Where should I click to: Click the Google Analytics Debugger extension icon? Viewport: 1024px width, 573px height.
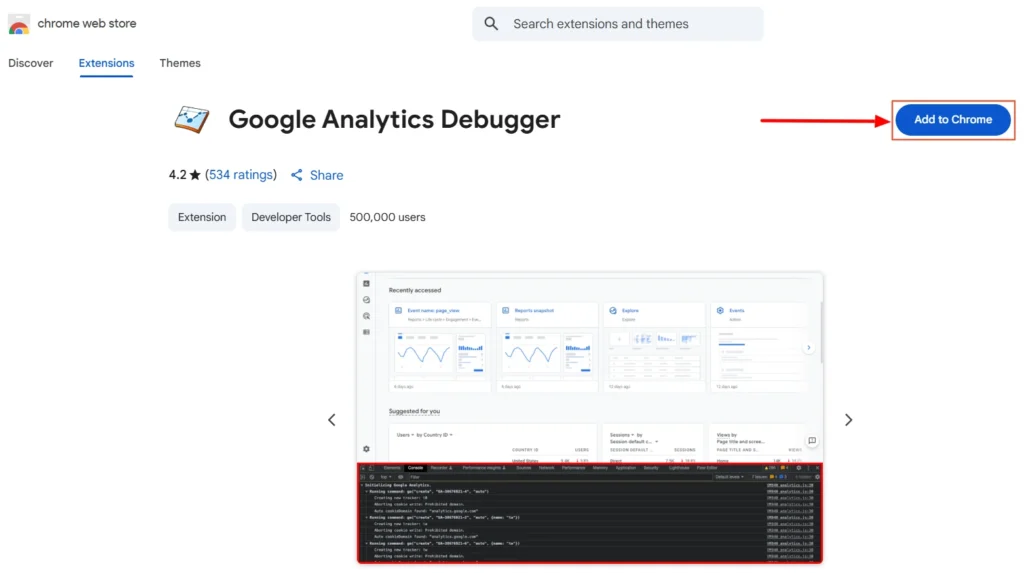pyautogui.click(x=192, y=119)
